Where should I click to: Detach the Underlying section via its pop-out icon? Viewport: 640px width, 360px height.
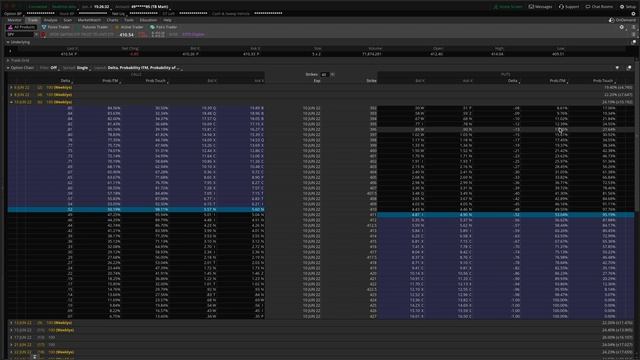[634, 42]
